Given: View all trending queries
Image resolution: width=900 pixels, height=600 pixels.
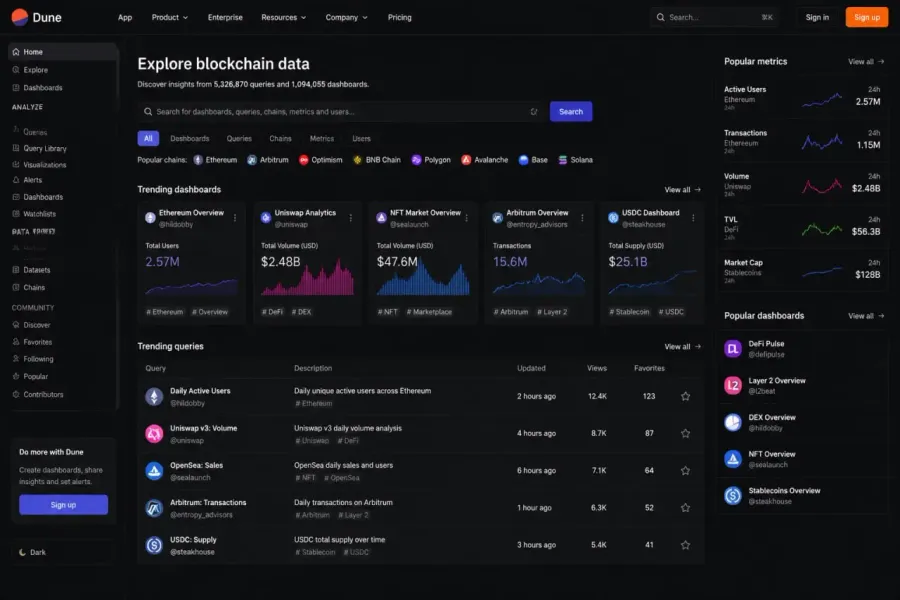Looking at the screenshot, I should tap(682, 347).
